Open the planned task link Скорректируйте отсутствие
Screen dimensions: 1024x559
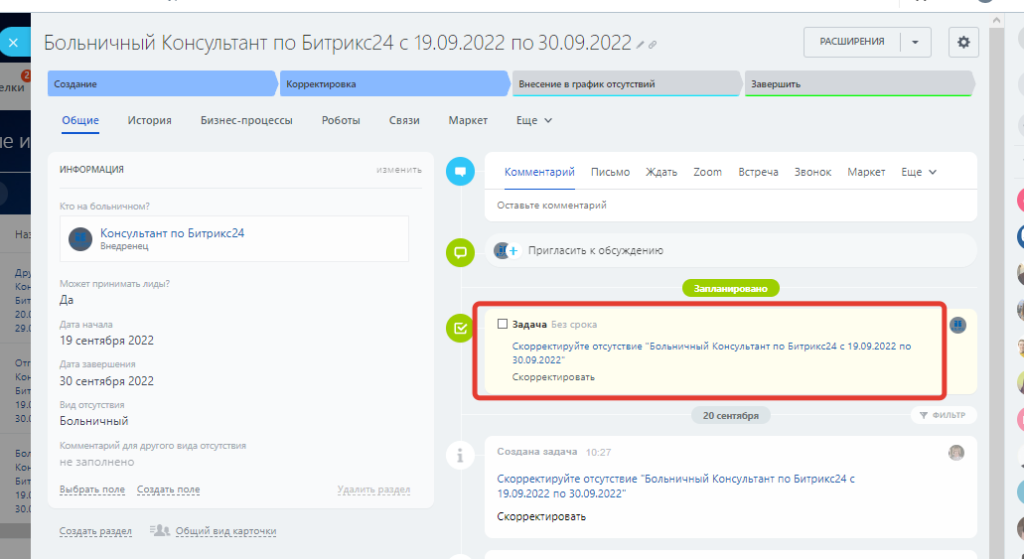click(x=711, y=353)
